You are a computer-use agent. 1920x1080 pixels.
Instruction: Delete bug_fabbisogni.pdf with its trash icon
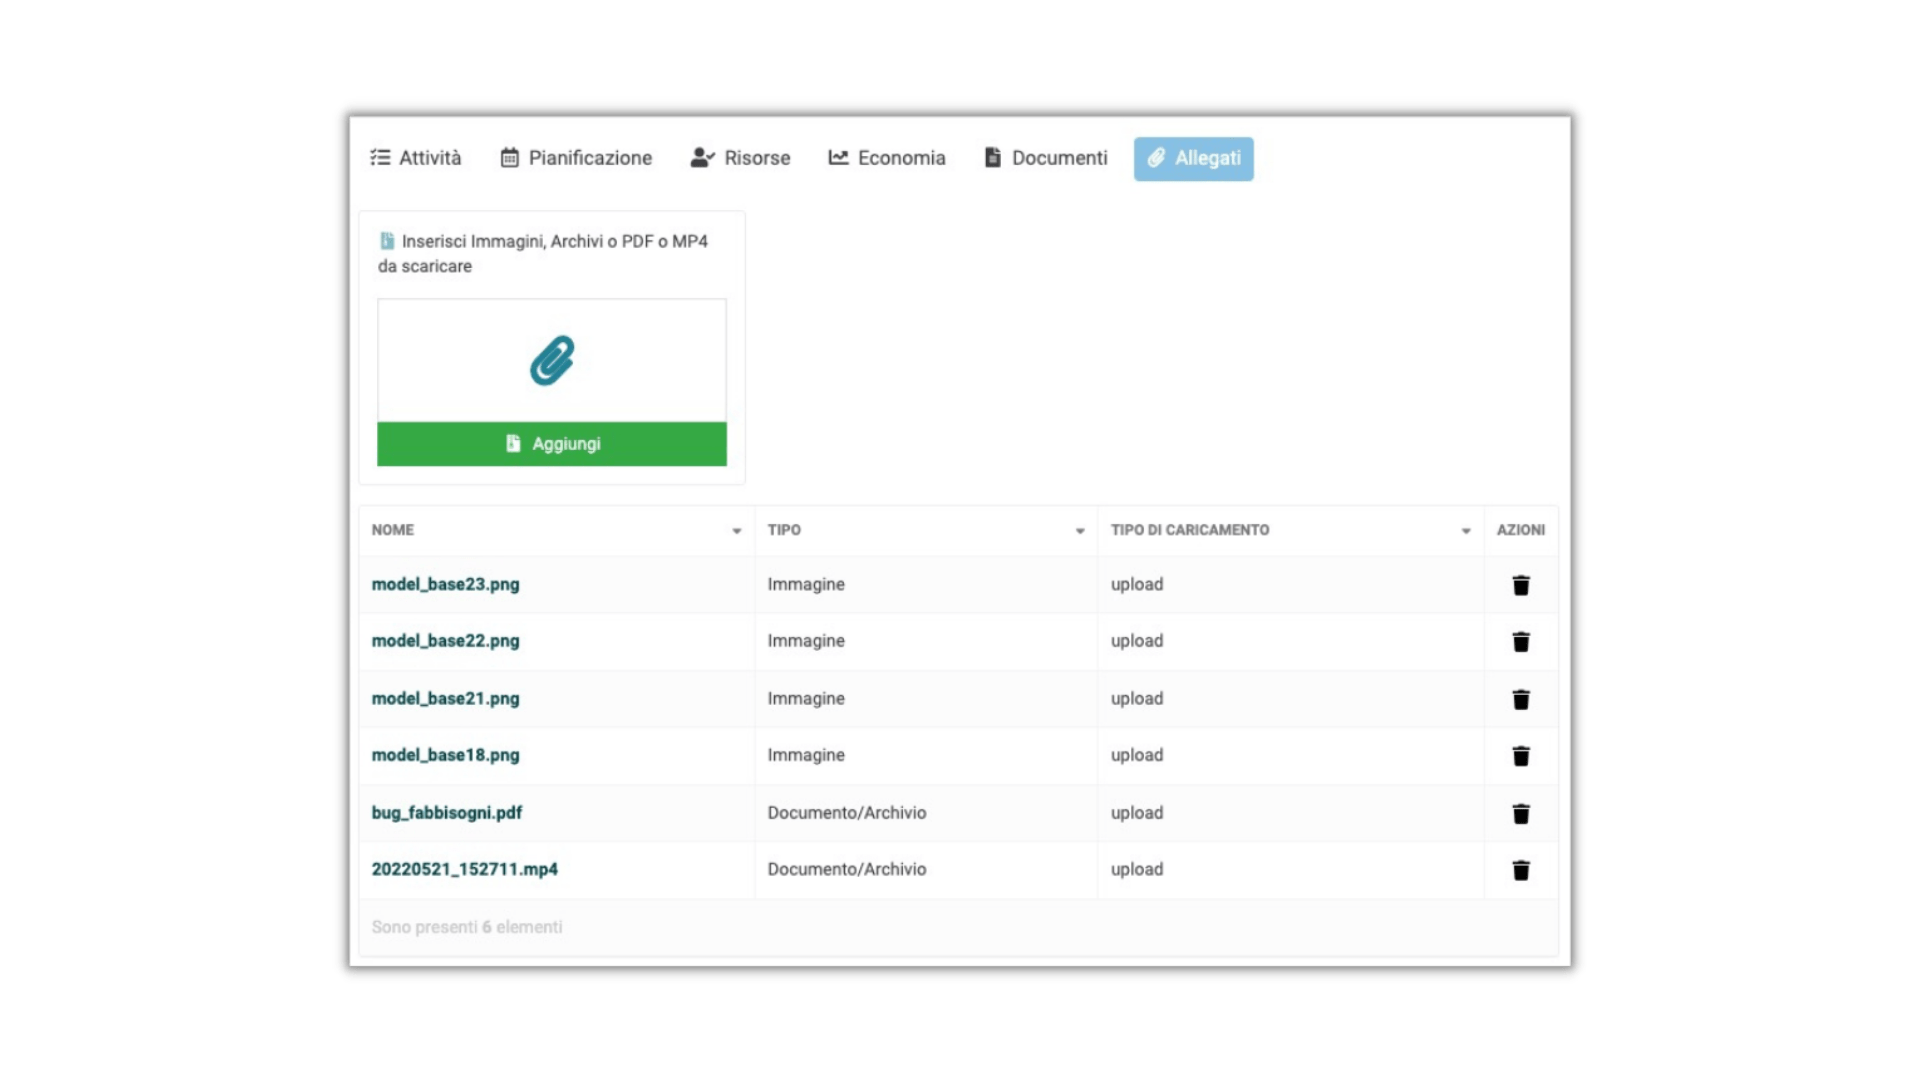[x=1520, y=813]
